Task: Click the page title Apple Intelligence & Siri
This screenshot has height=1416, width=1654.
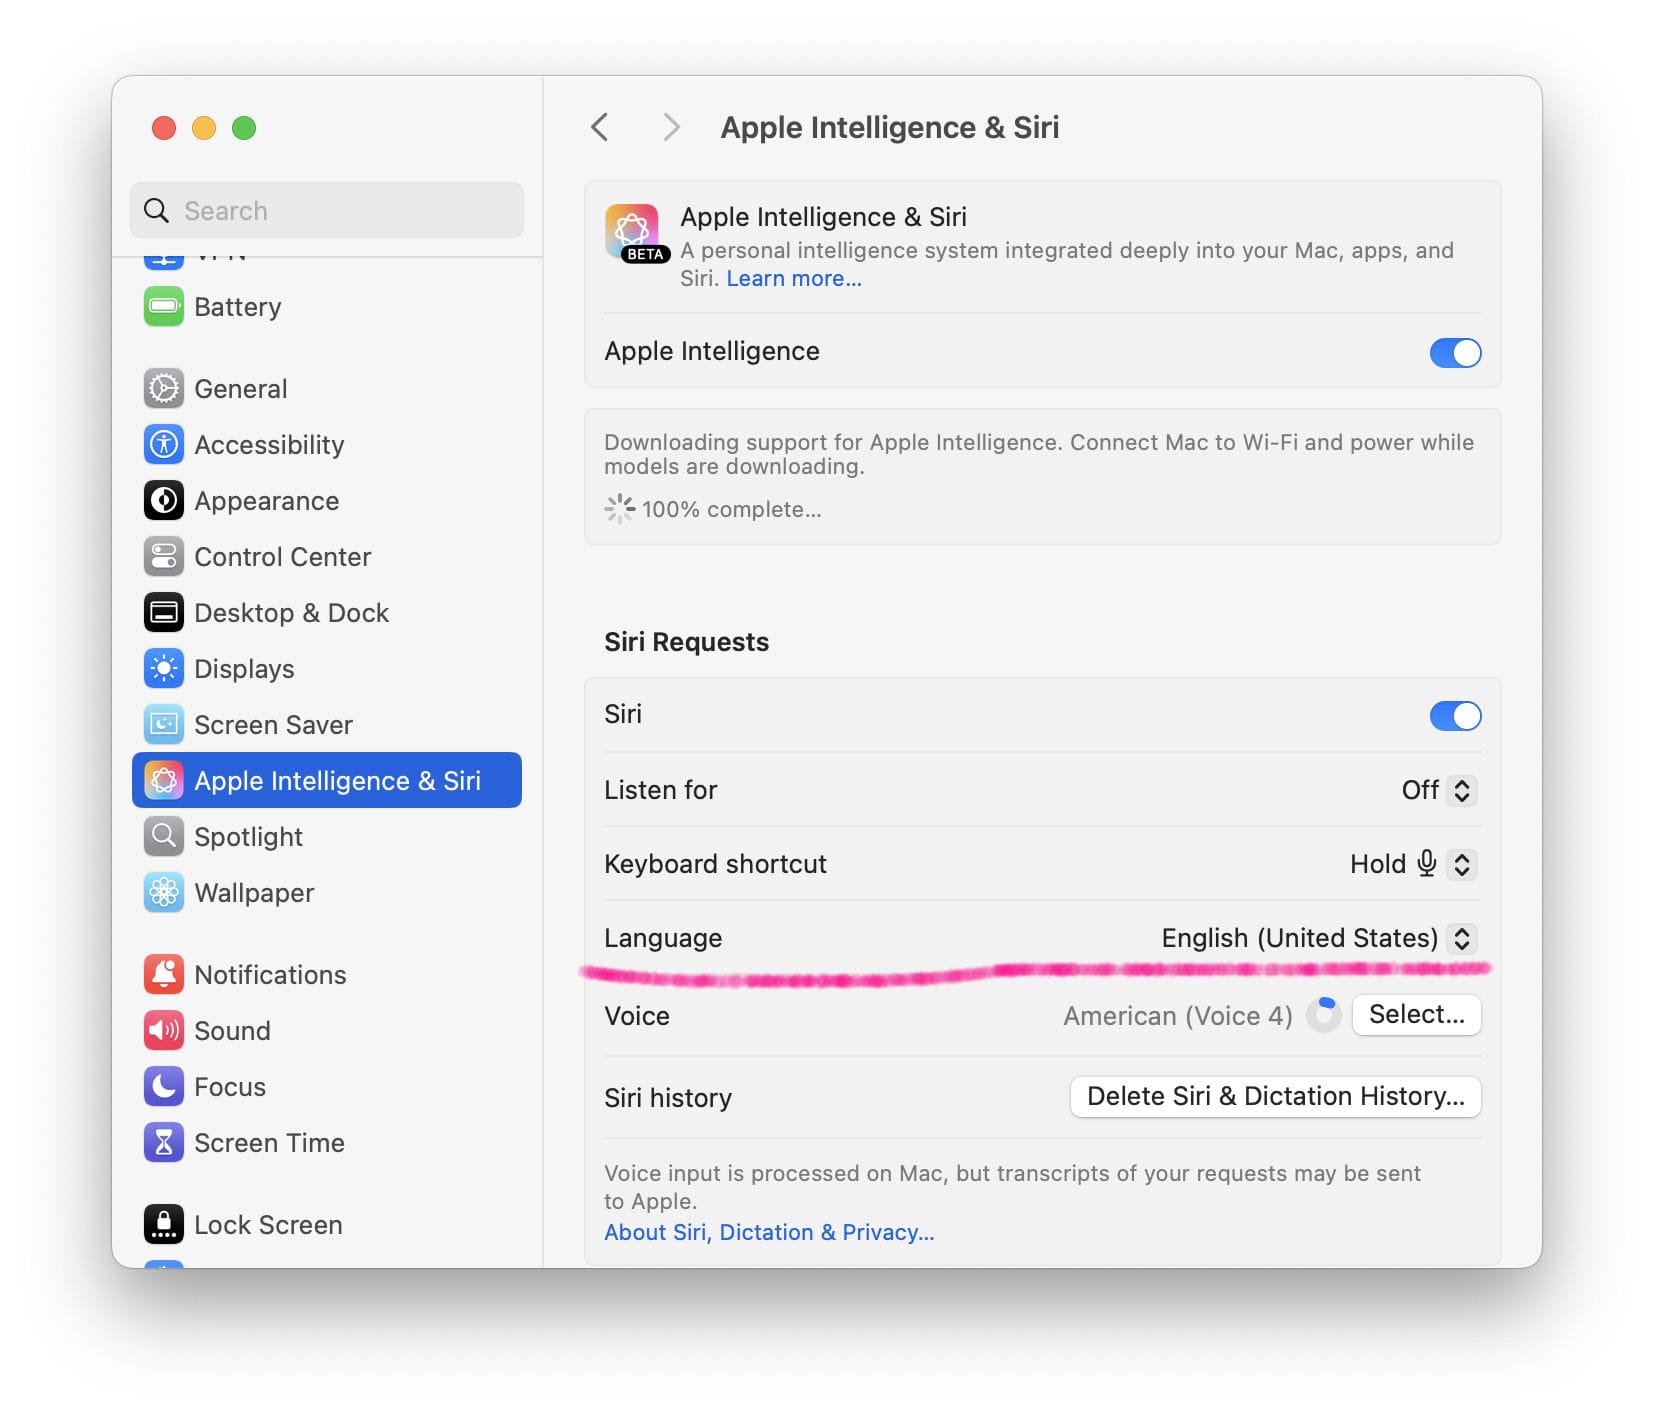Action: click(890, 128)
